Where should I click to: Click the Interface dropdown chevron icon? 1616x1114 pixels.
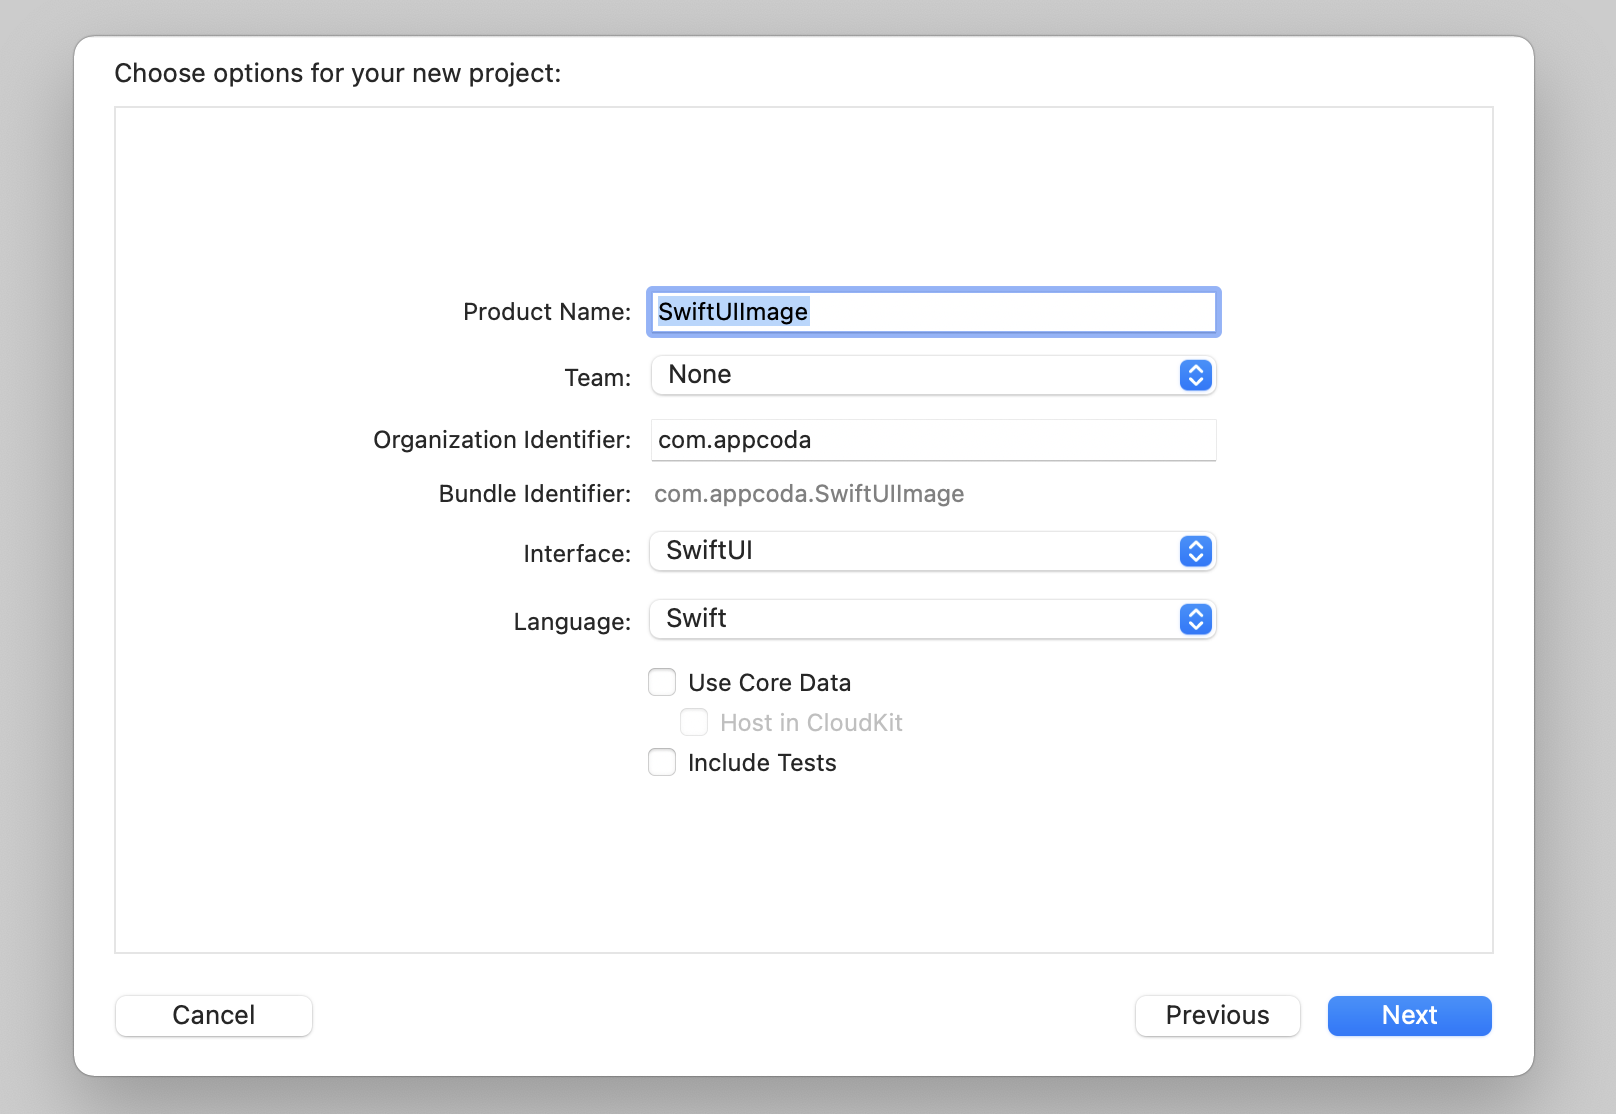pos(1194,551)
